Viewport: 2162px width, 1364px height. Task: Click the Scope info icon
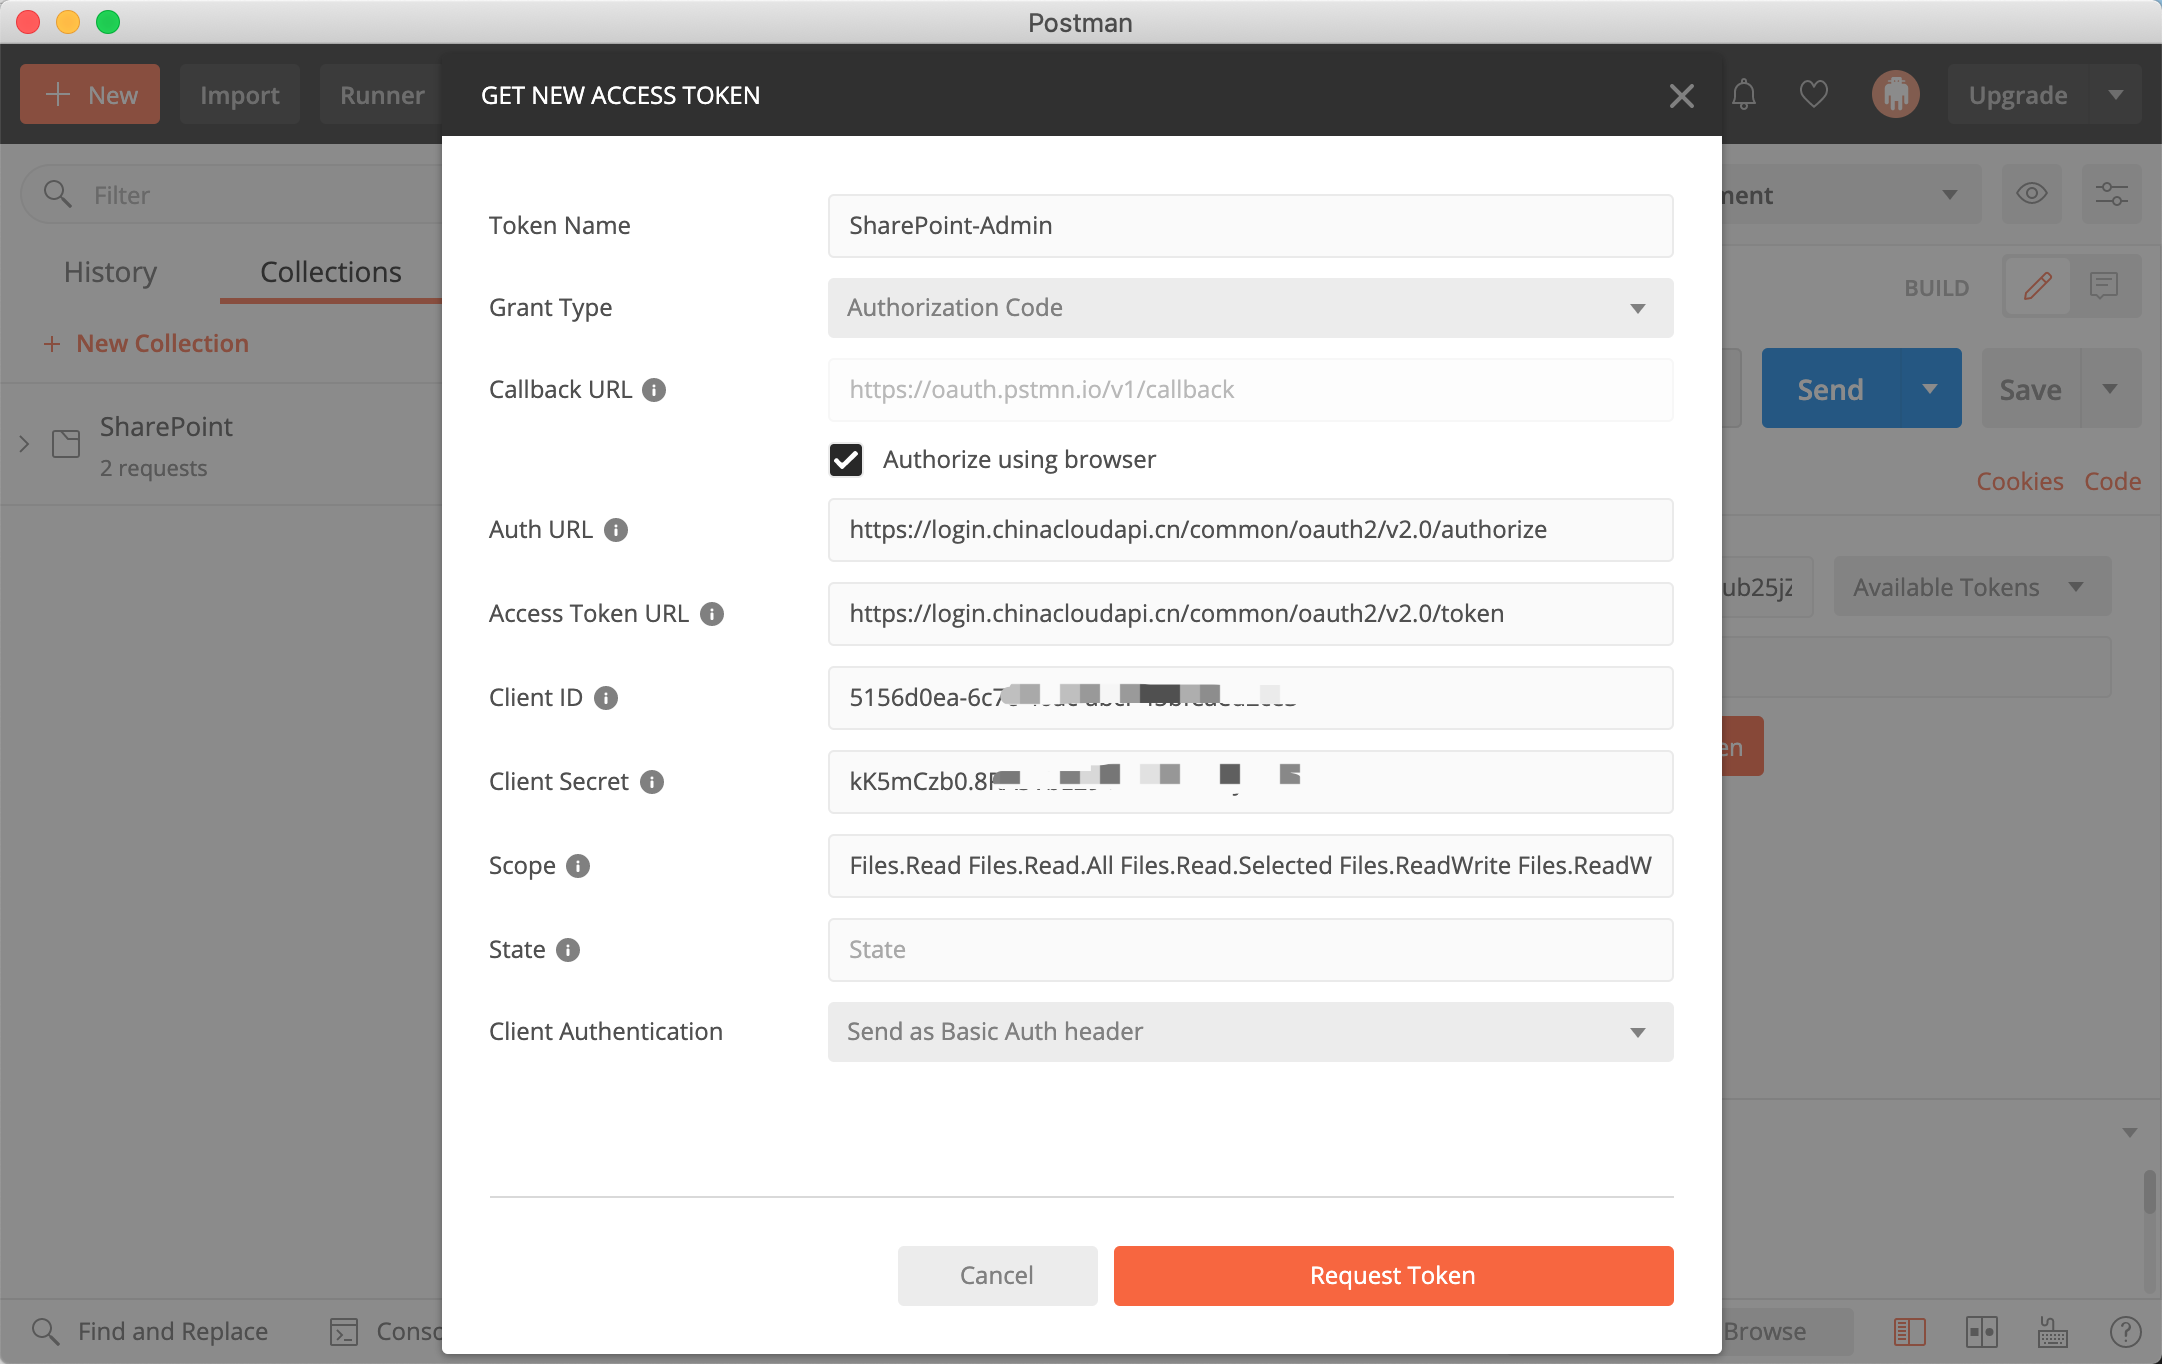(x=578, y=866)
